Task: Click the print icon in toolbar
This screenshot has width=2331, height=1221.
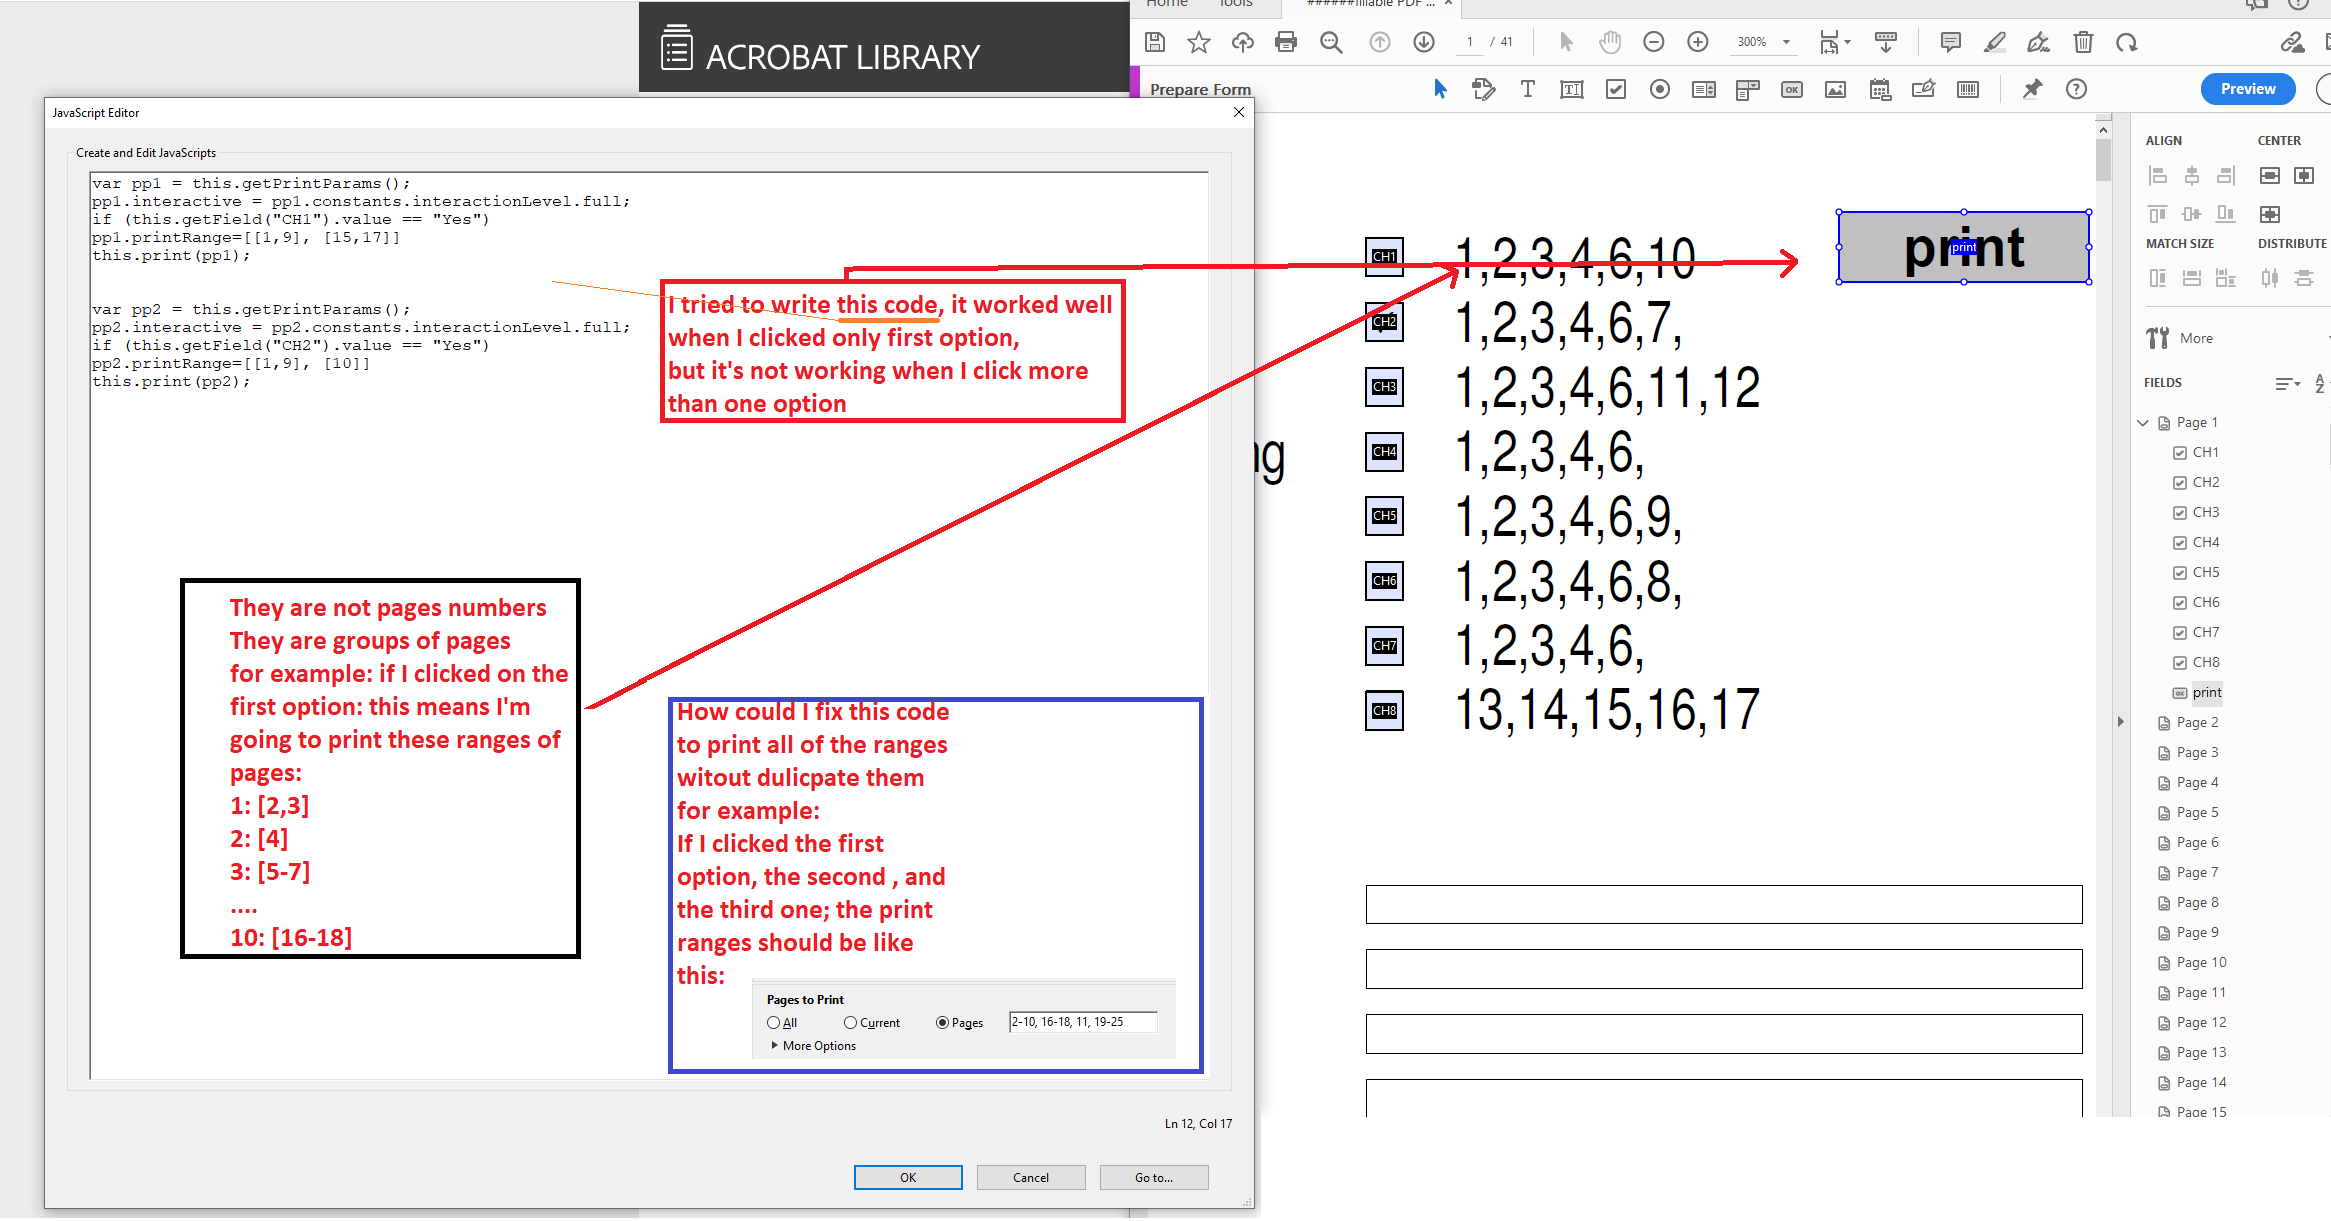Action: [1286, 42]
